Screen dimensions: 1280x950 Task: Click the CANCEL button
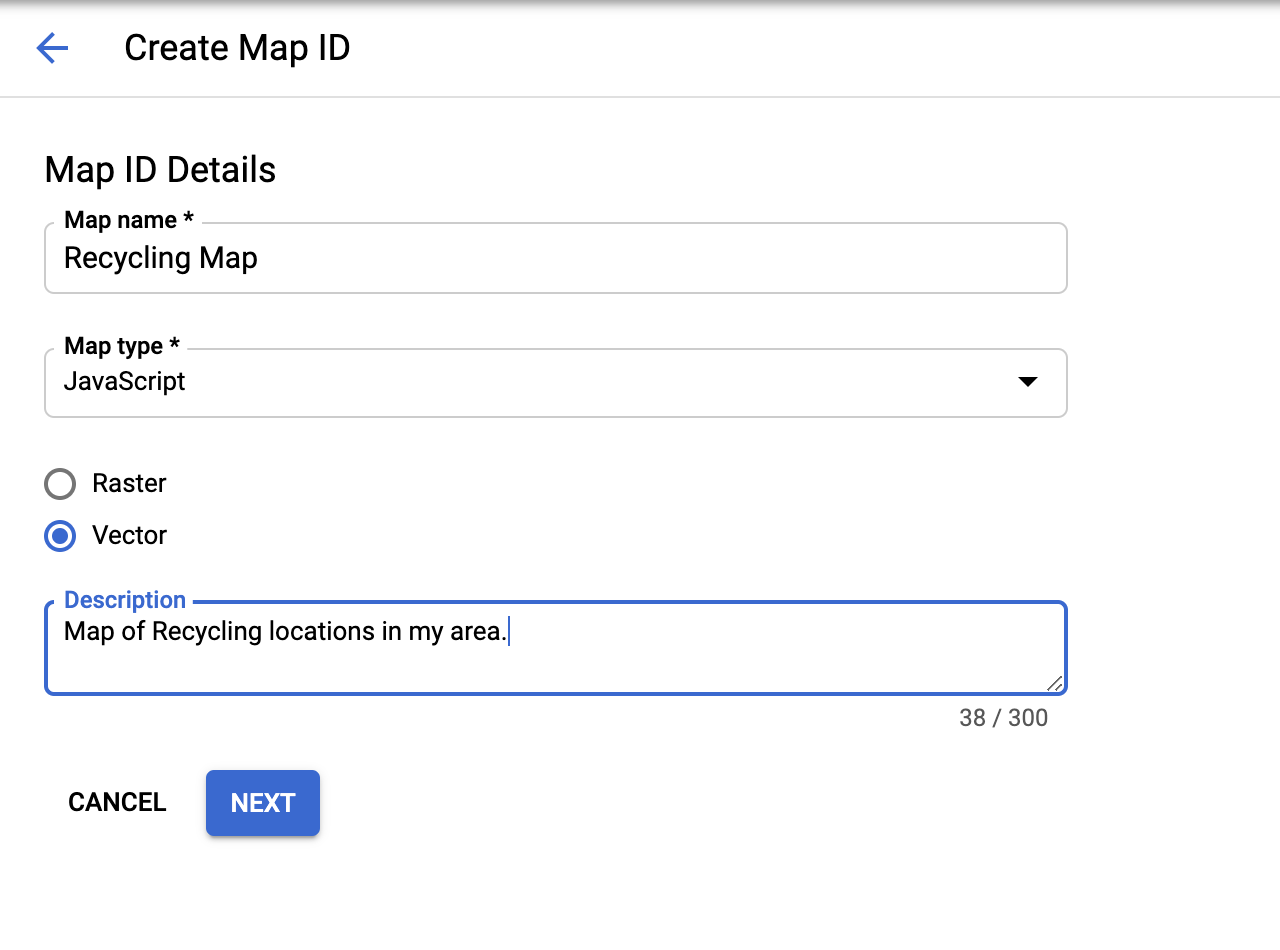(x=117, y=803)
